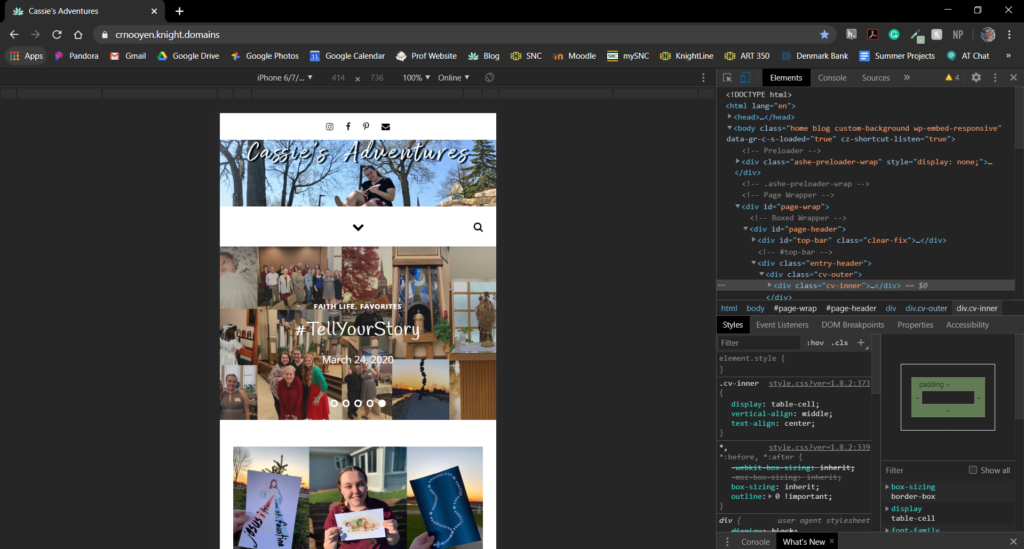The height and width of the screenshot is (549, 1024).
Task: Toggle the :hov element state button
Action: [x=814, y=343]
